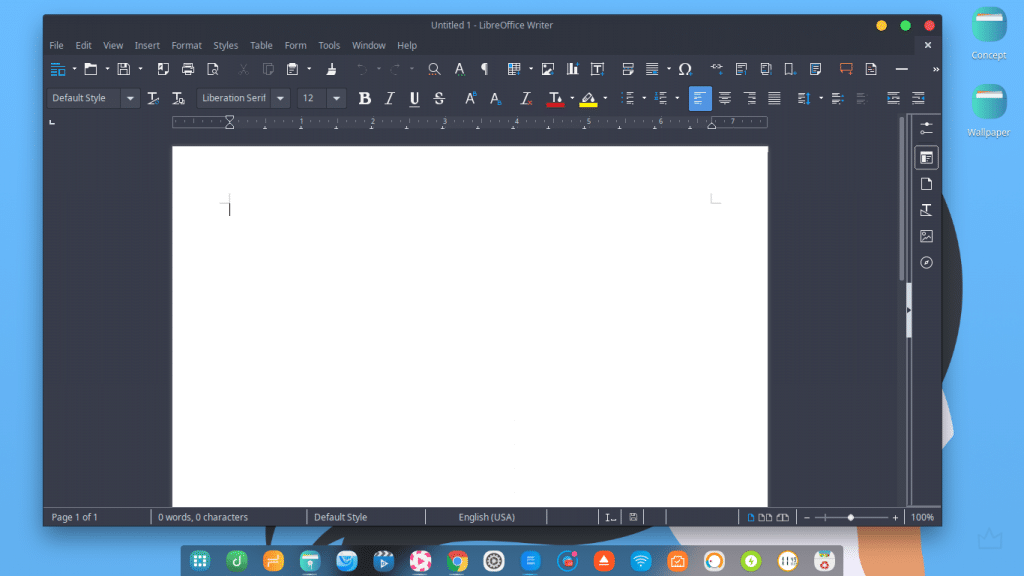1024x576 pixels.
Task: Toggle Superscript formatting
Action: tap(470, 99)
